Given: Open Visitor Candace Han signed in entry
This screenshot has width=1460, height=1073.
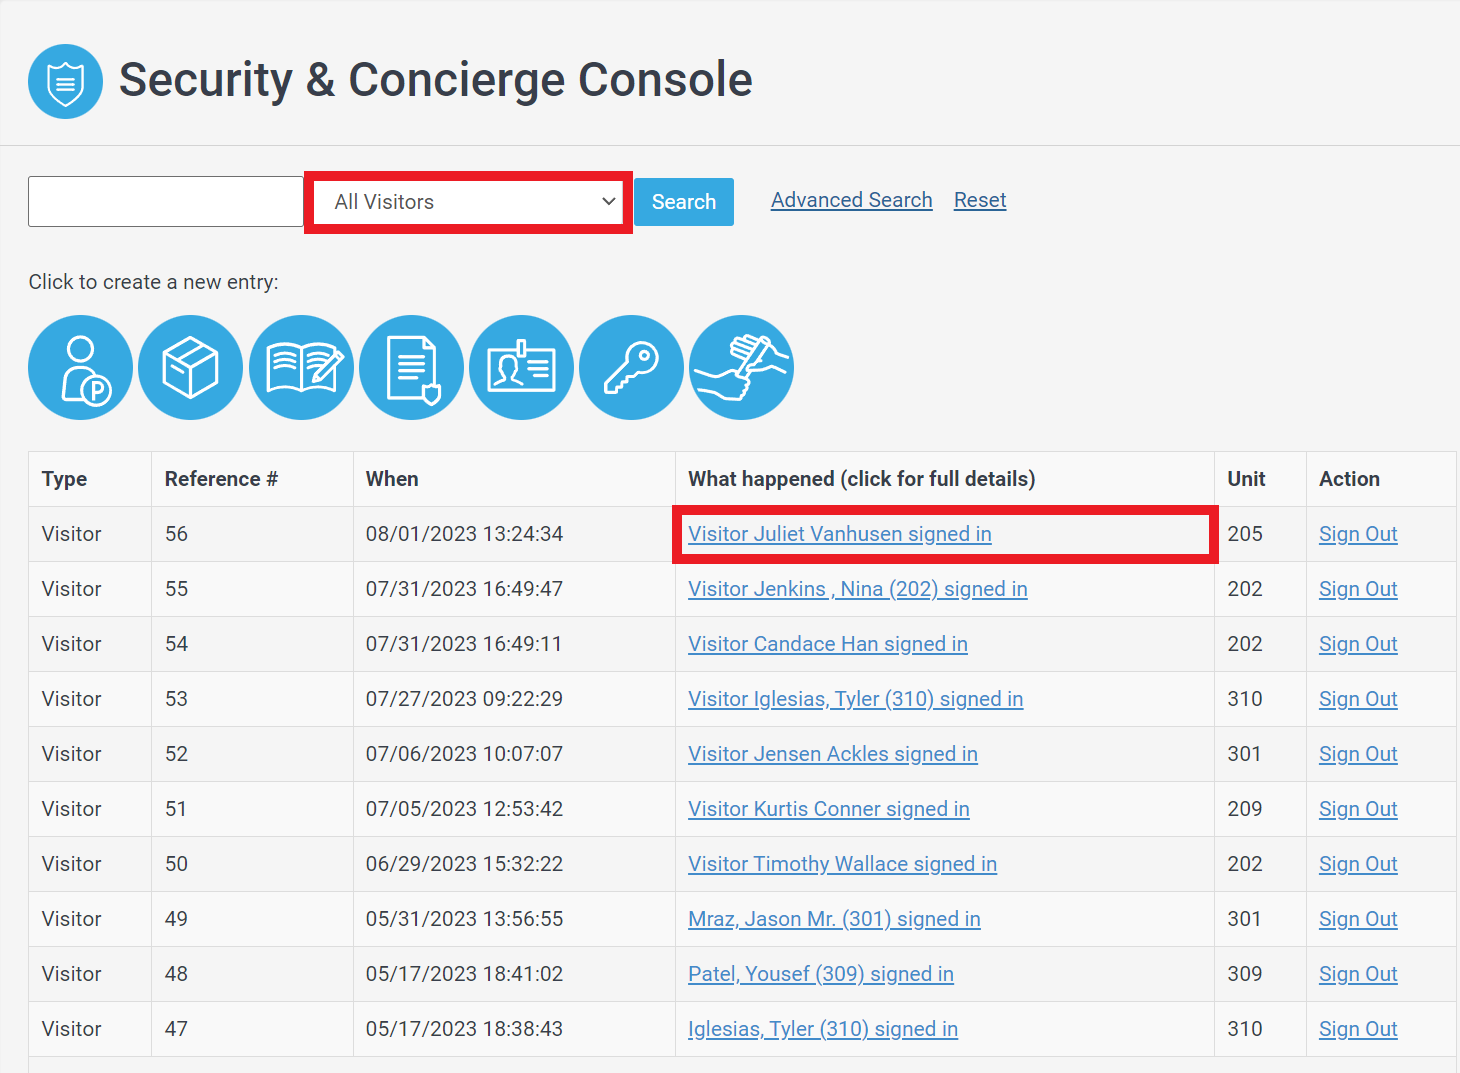Looking at the screenshot, I should tap(827, 644).
